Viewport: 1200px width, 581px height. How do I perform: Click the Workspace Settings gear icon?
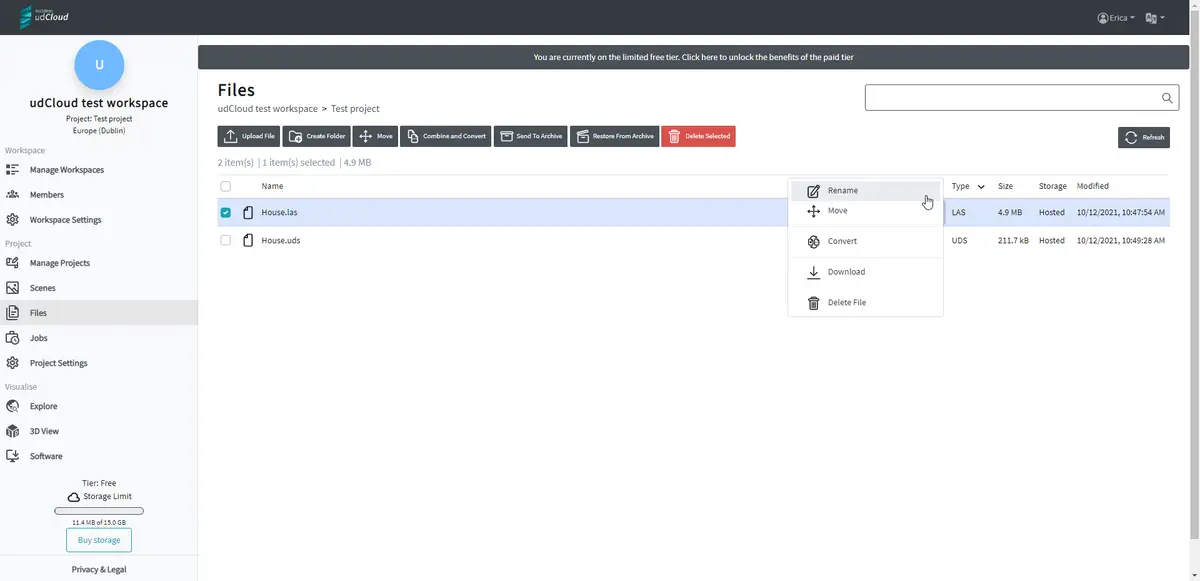point(13,220)
